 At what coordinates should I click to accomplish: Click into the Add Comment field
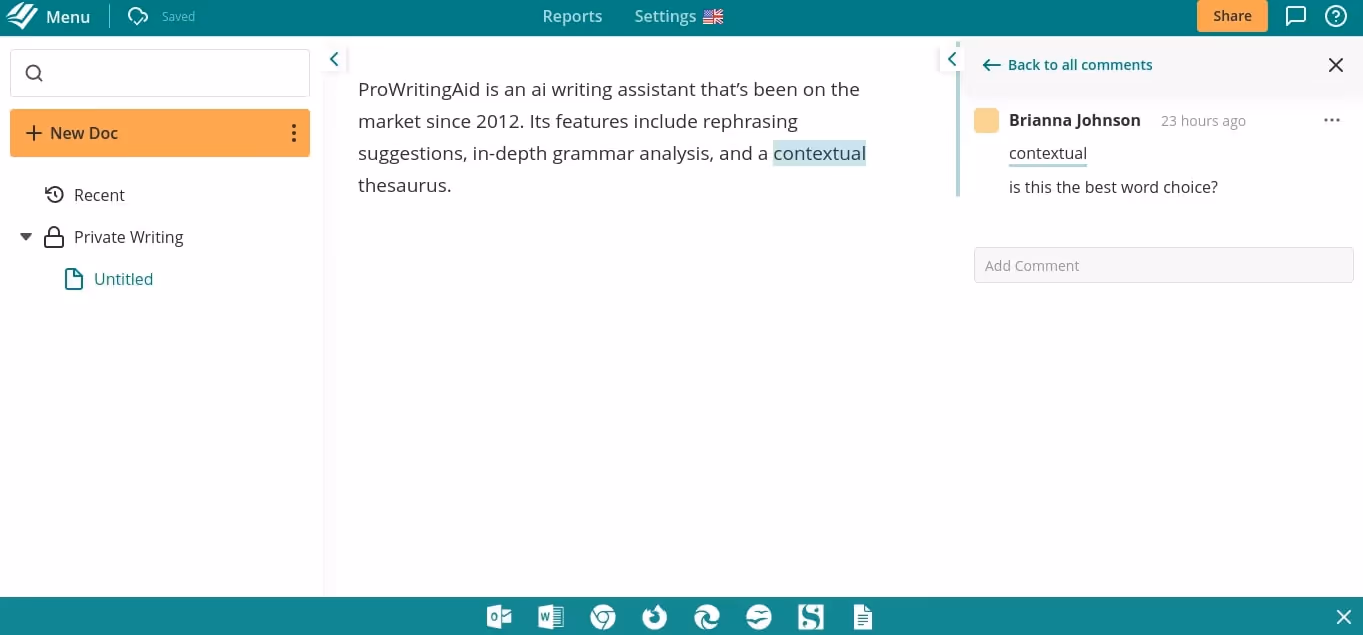1164,265
